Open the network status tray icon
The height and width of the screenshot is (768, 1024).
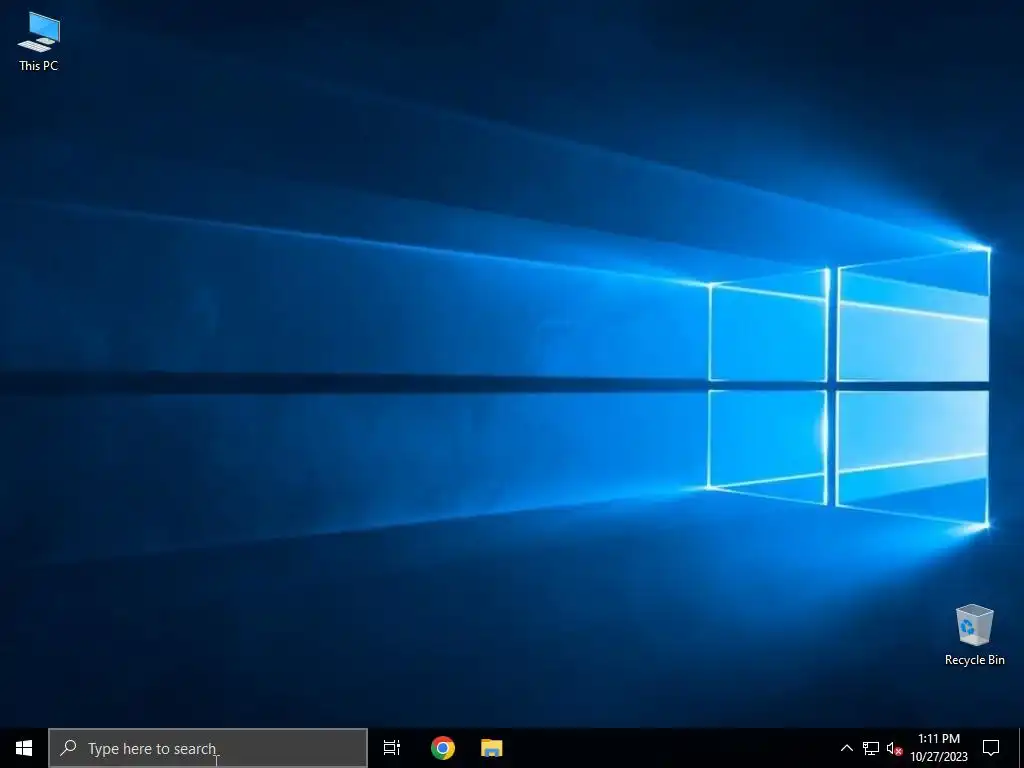pos(871,748)
